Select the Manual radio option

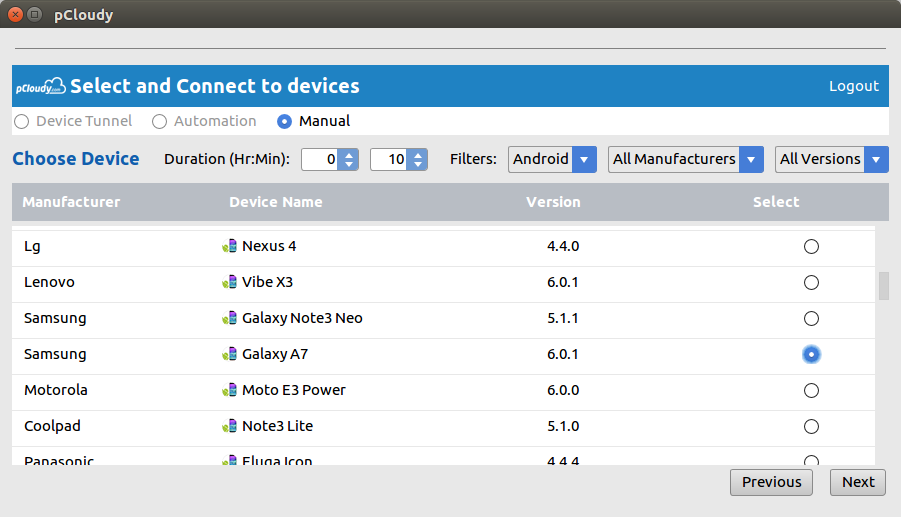click(284, 121)
